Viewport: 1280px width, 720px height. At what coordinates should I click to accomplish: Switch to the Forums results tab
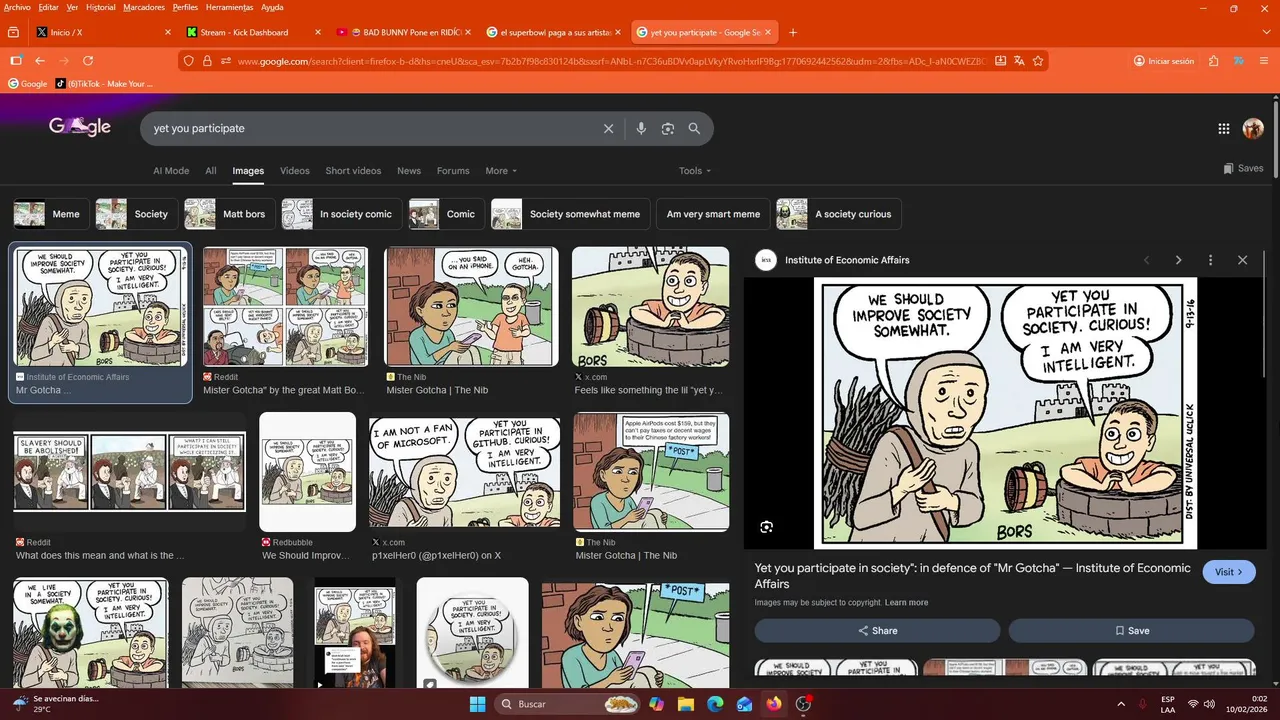(x=453, y=171)
